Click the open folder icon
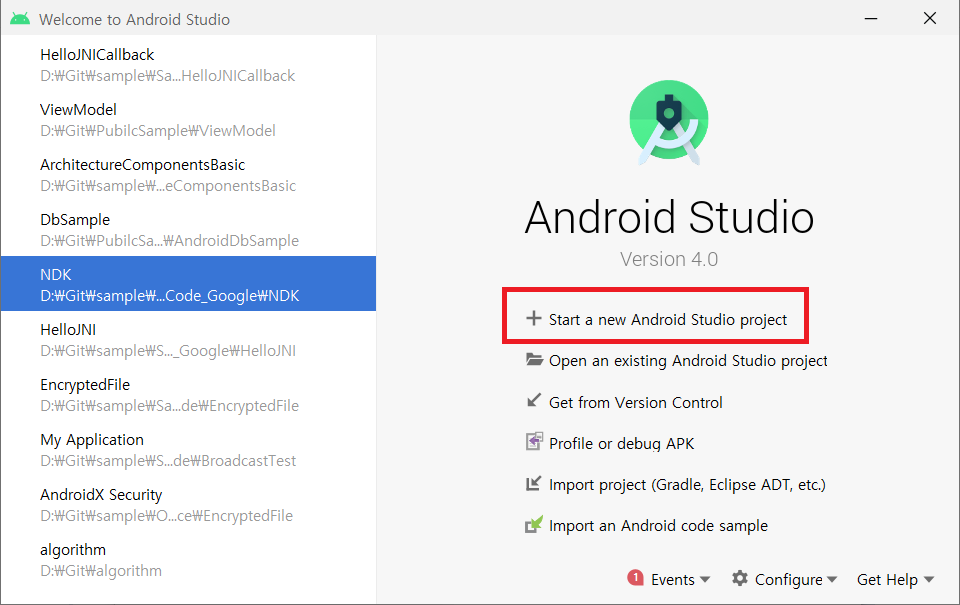The width and height of the screenshot is (960, 605). [x=534, y=359]
